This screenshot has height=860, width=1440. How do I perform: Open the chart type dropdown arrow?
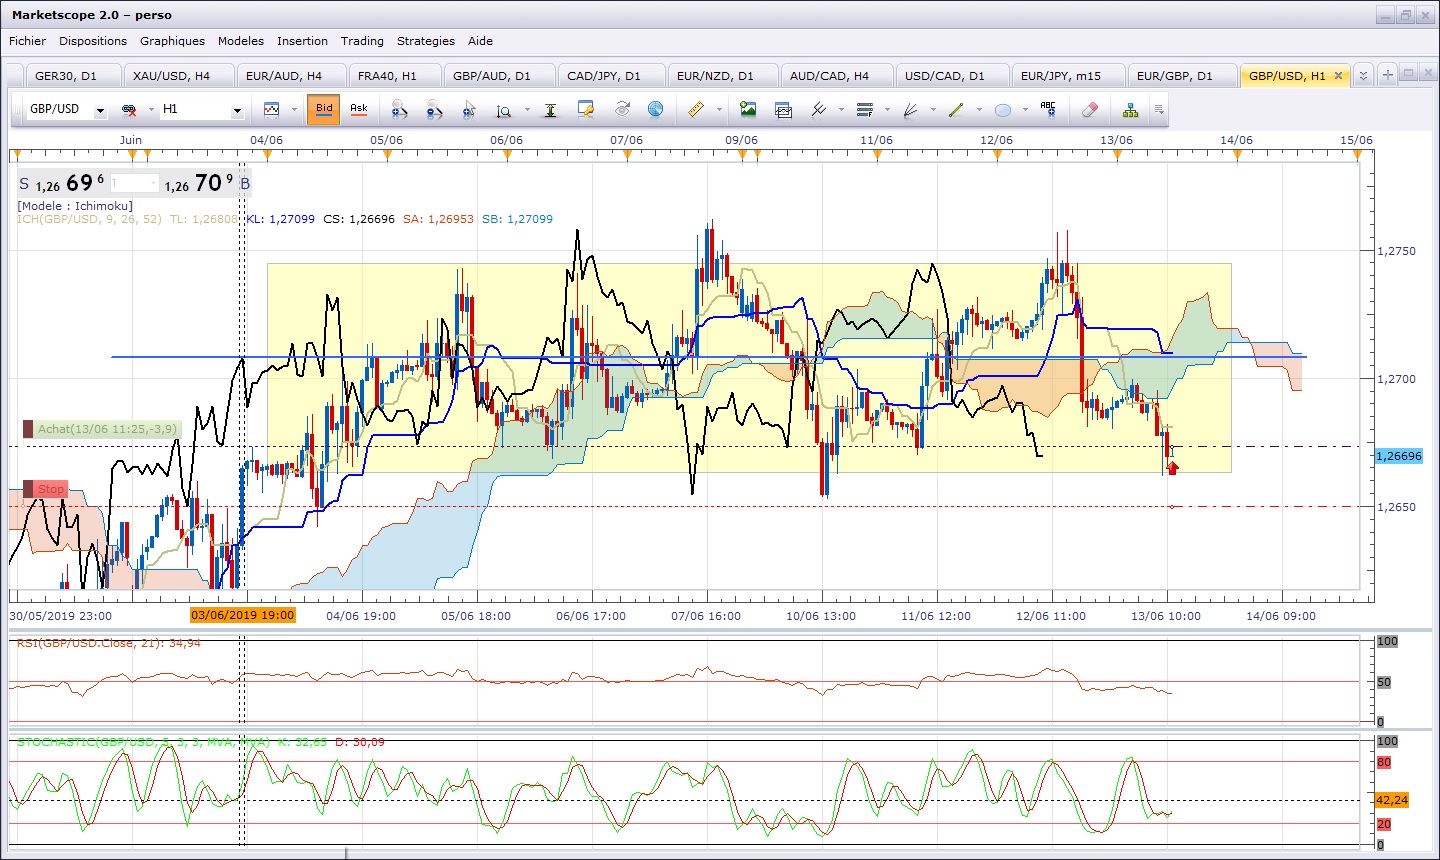(x=294, y=109)
